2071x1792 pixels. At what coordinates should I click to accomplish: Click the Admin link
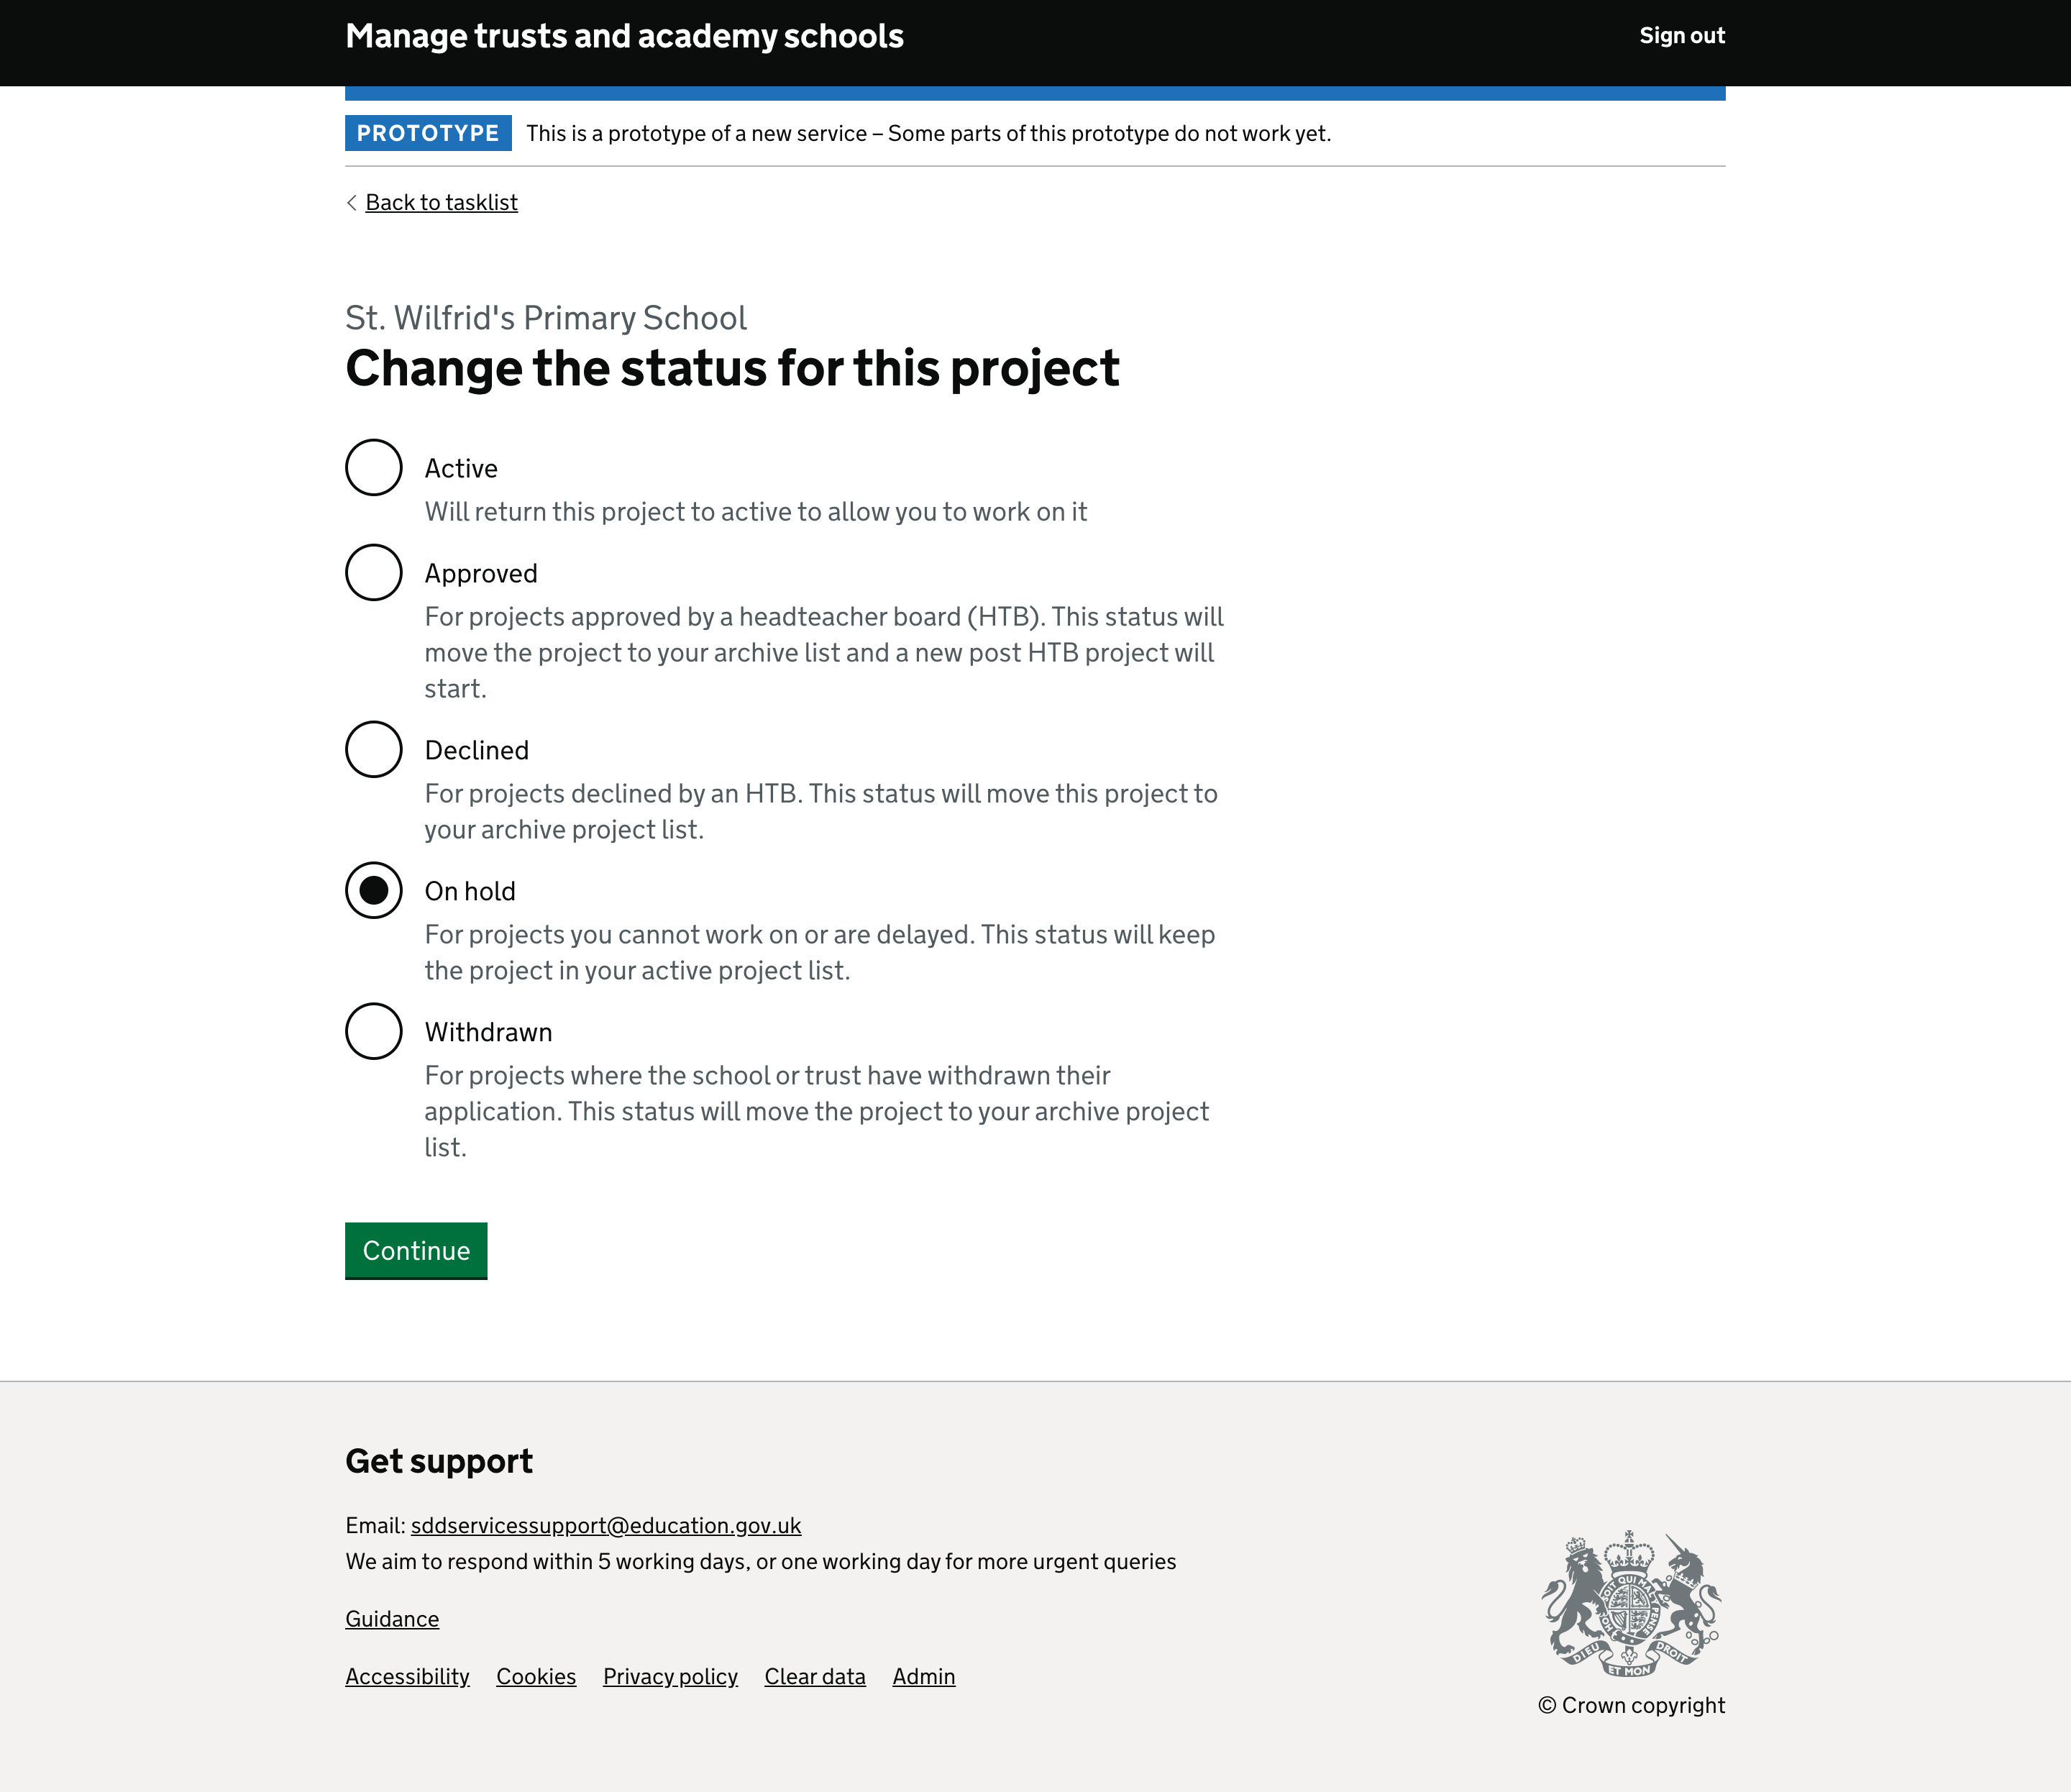tap(923, 1676)
